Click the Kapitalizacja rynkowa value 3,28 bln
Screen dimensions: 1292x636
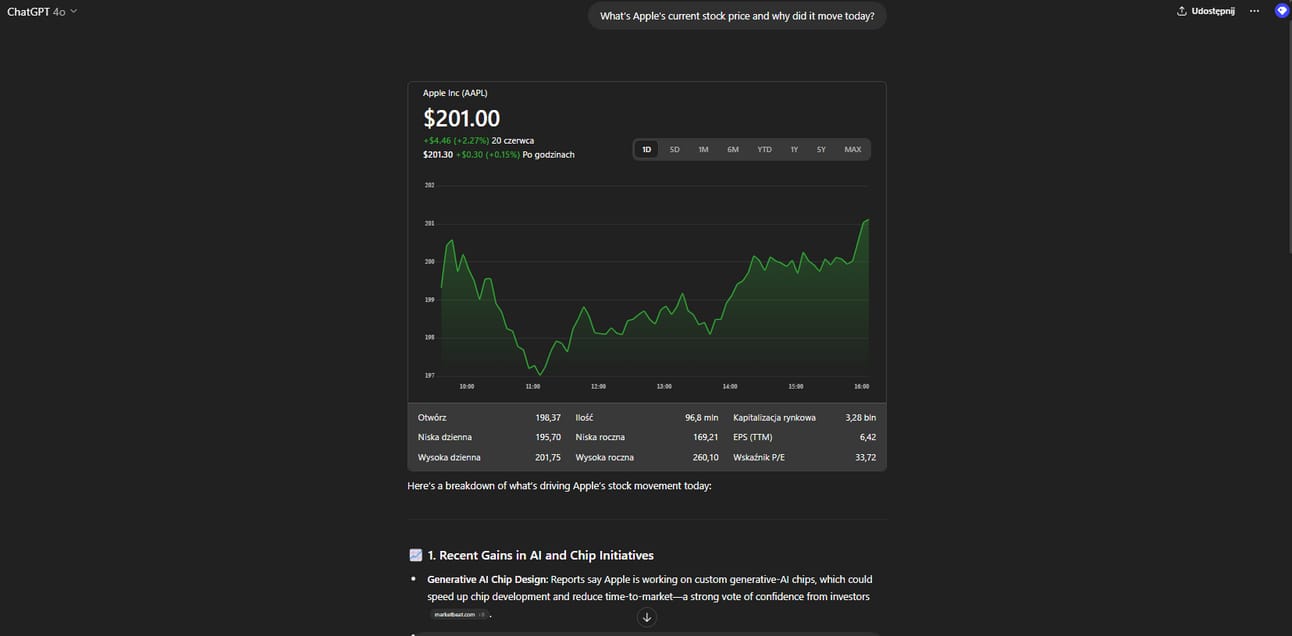(x=860, y=417)
